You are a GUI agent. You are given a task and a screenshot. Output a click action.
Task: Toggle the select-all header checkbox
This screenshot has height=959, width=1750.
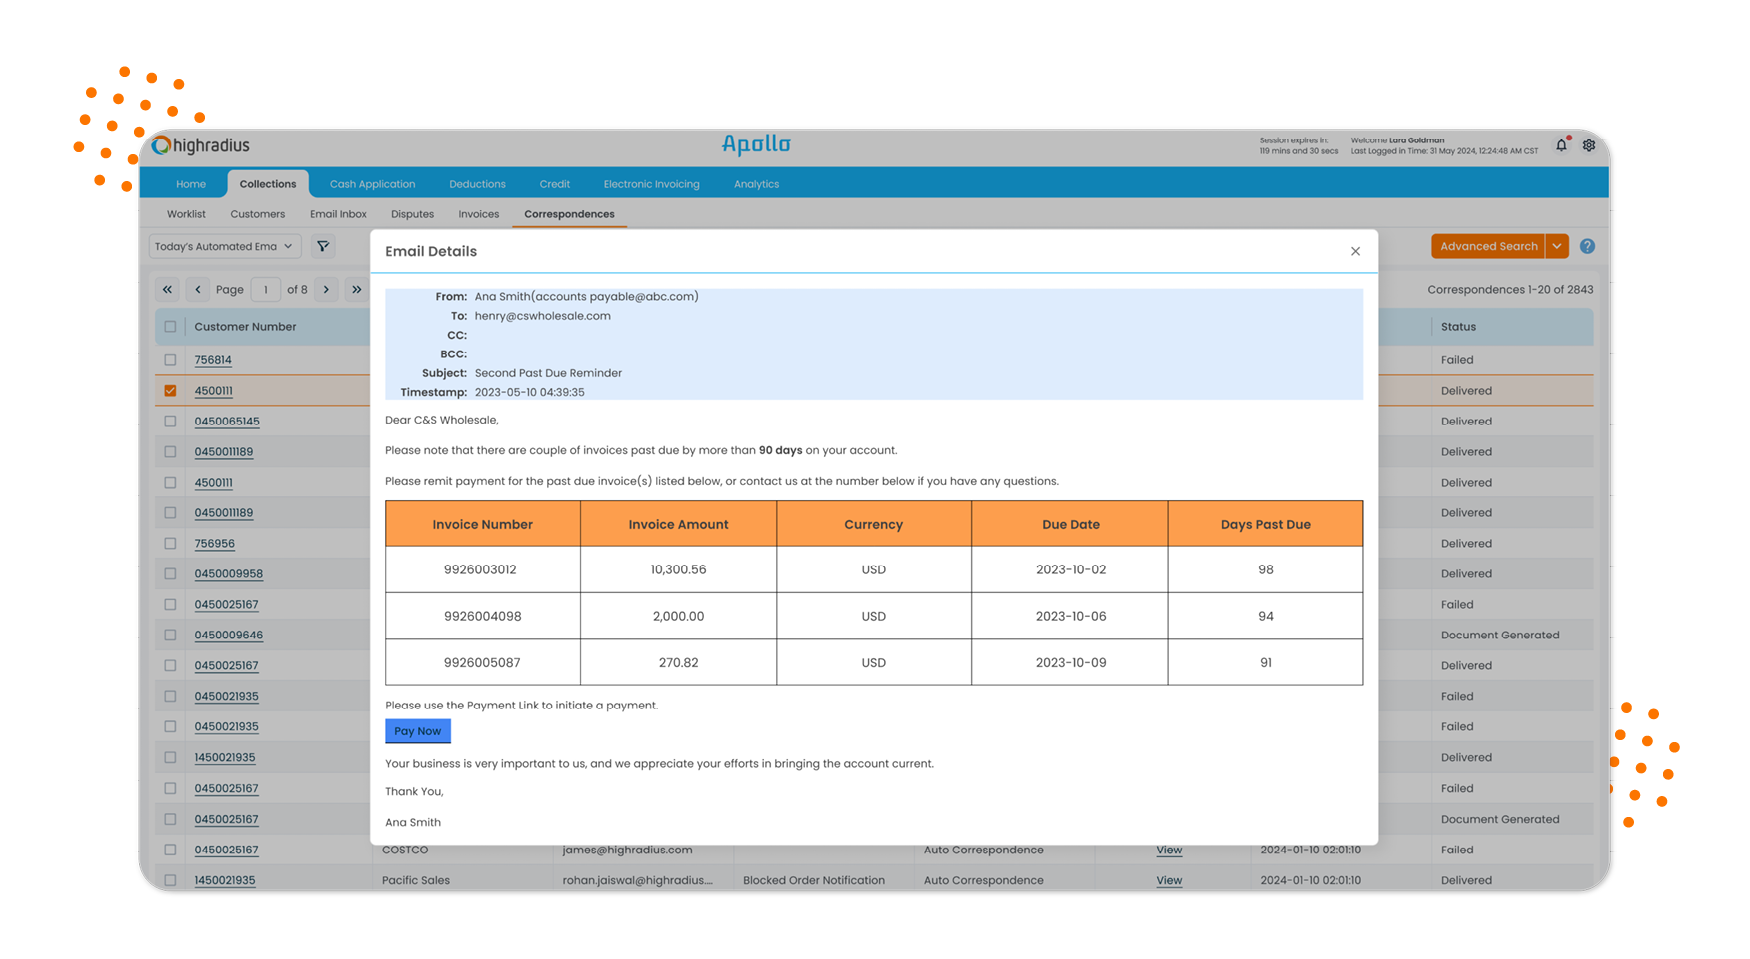click(170, 327)
